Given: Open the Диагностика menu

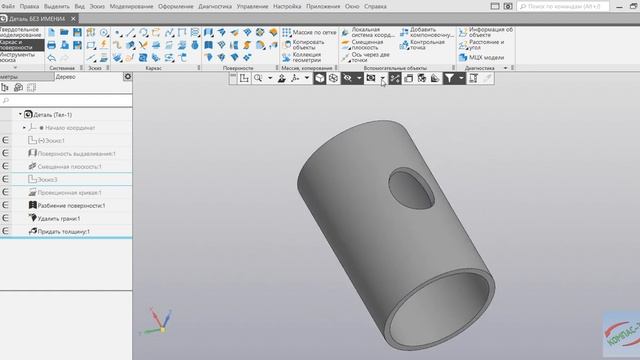Looking at the screenshot, I should pyautogui.click(x=215, y=7).
